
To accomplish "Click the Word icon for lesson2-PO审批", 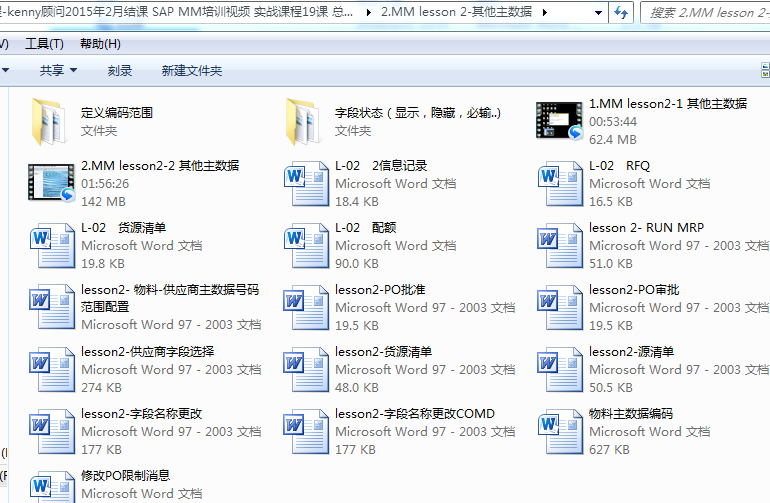I will coord(560,307).
